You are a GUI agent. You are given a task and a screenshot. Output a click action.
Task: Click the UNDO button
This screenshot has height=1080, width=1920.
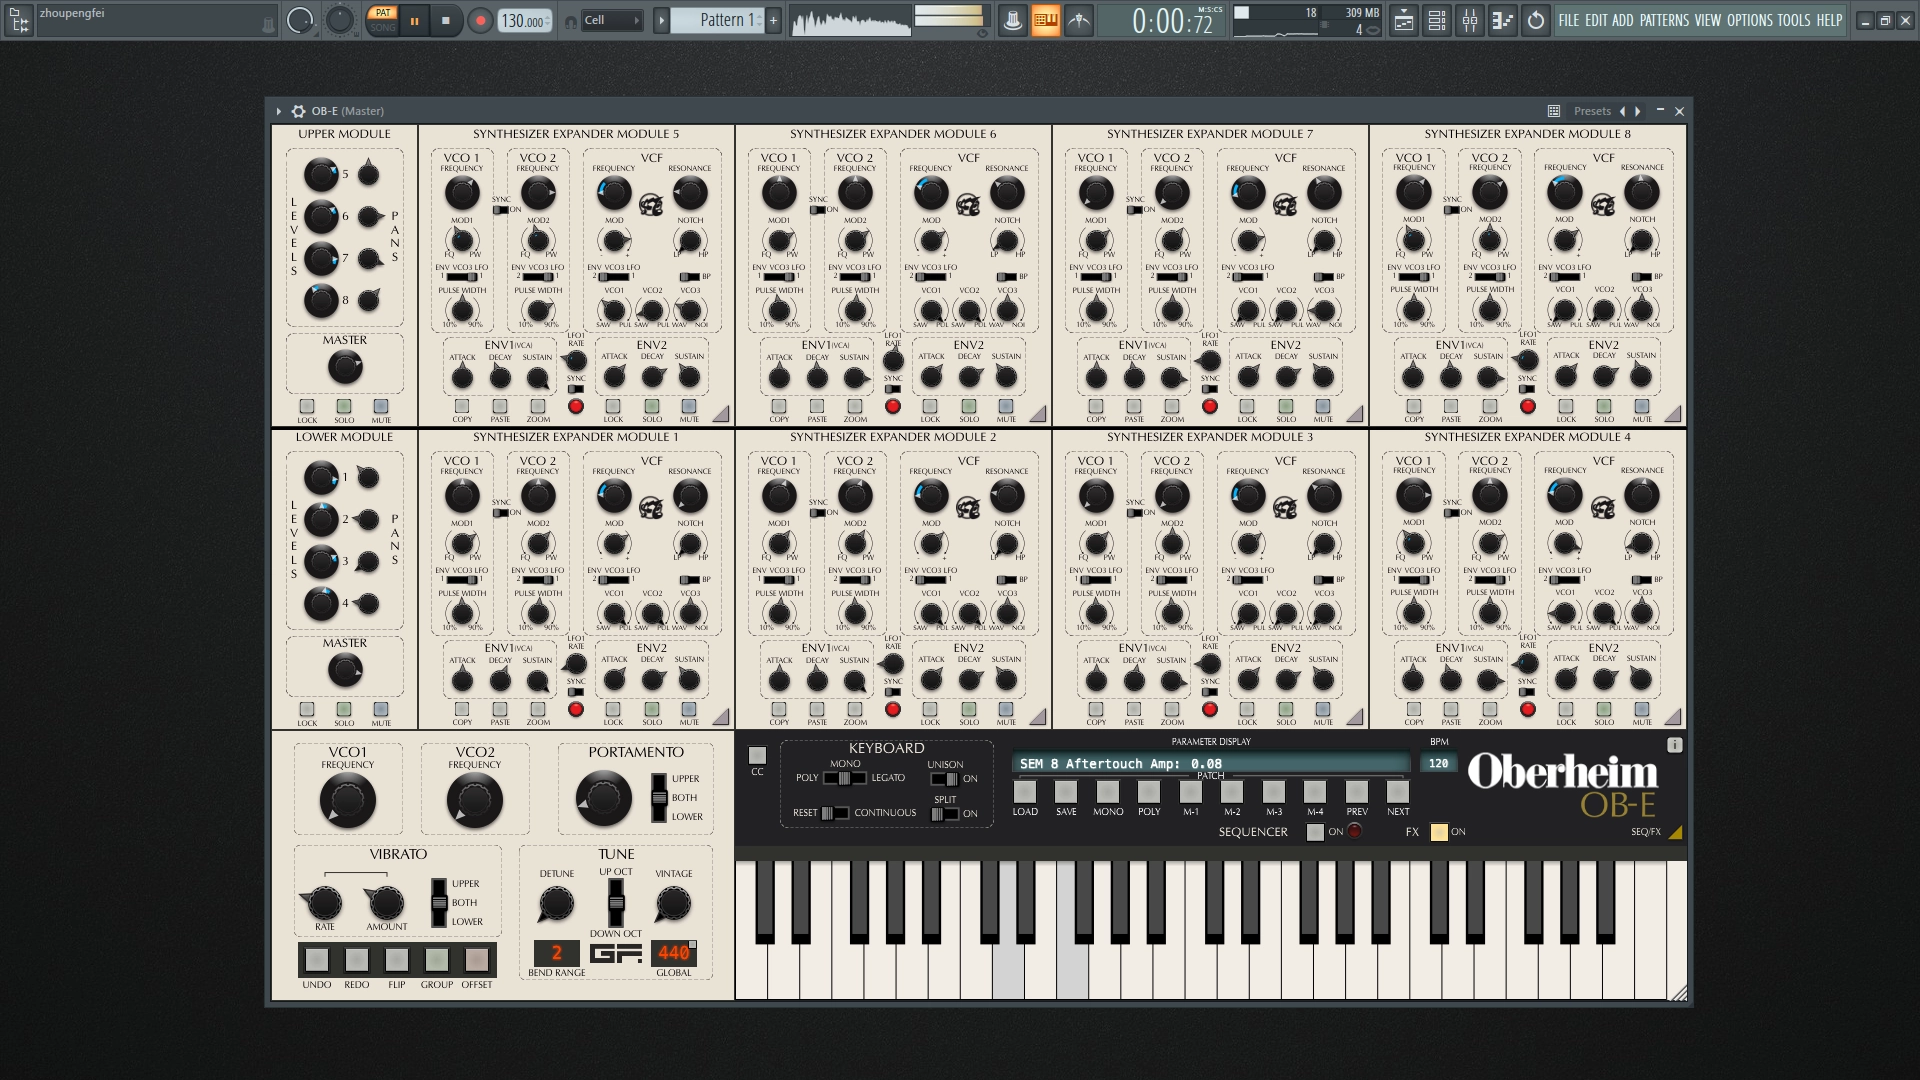click(x=316, y=960)
